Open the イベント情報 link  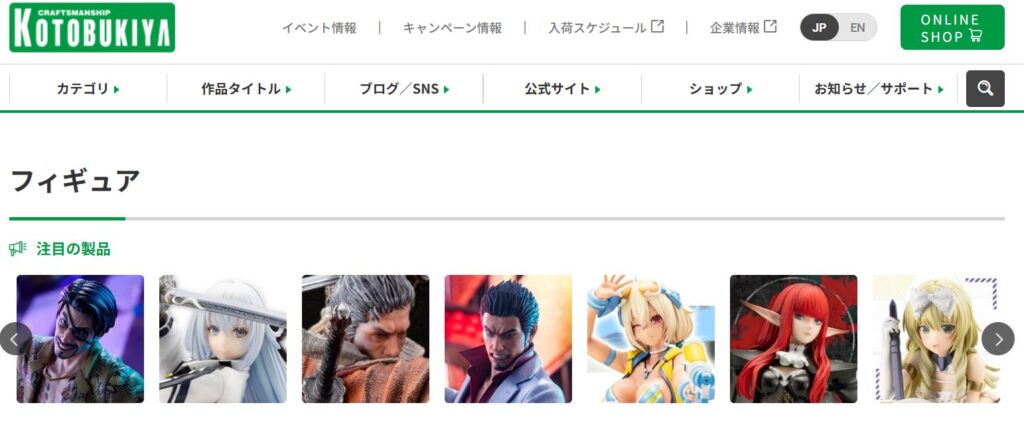click(x=319, y=28)
